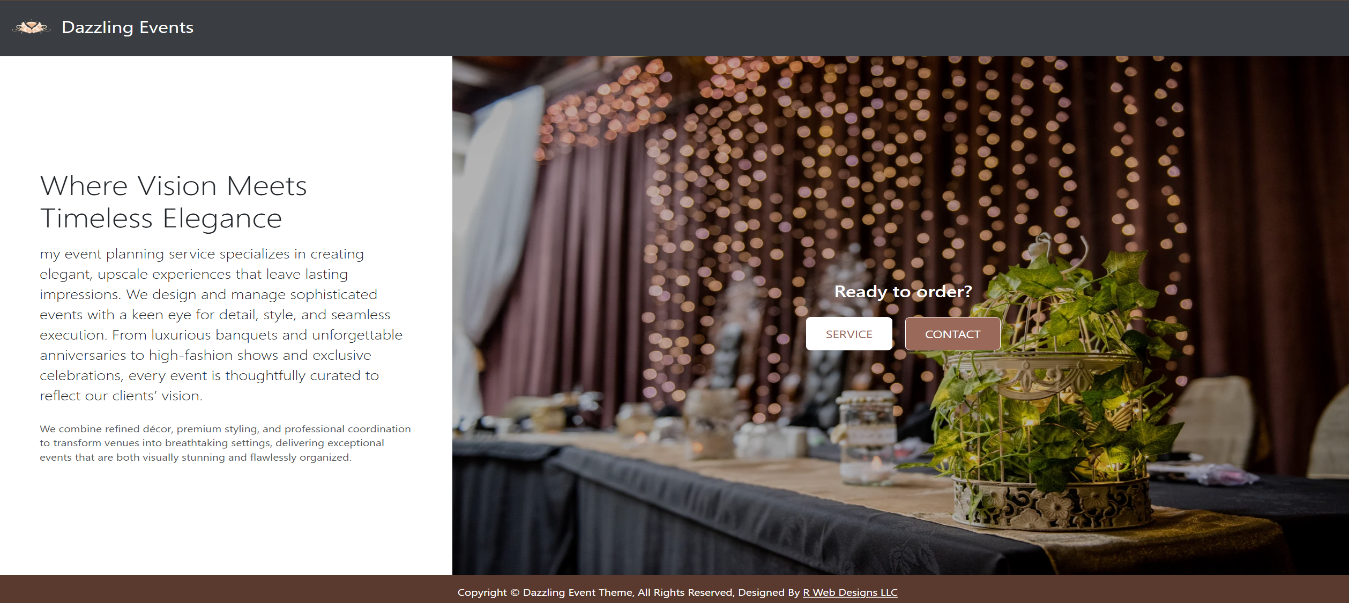
Task: Select the header navigation bar title
Action: 127,27
